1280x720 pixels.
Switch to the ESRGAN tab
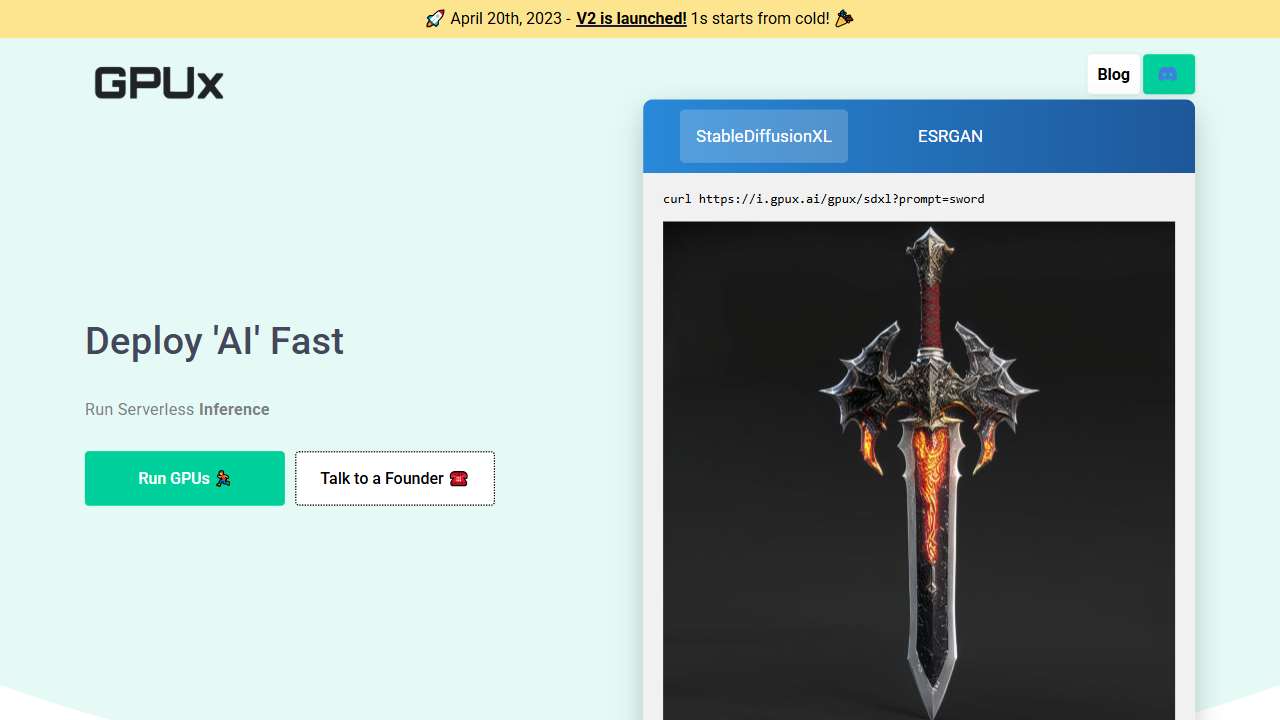(x=950, y=136)
